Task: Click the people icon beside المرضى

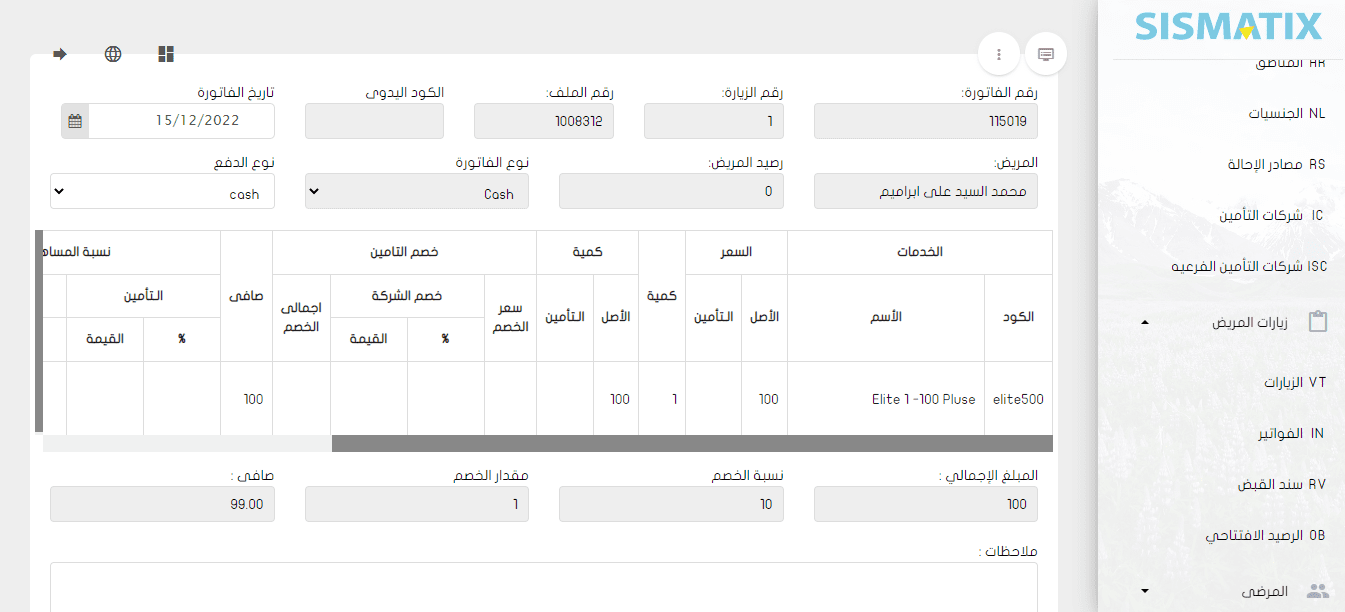Action: (x=1318, y=592)
